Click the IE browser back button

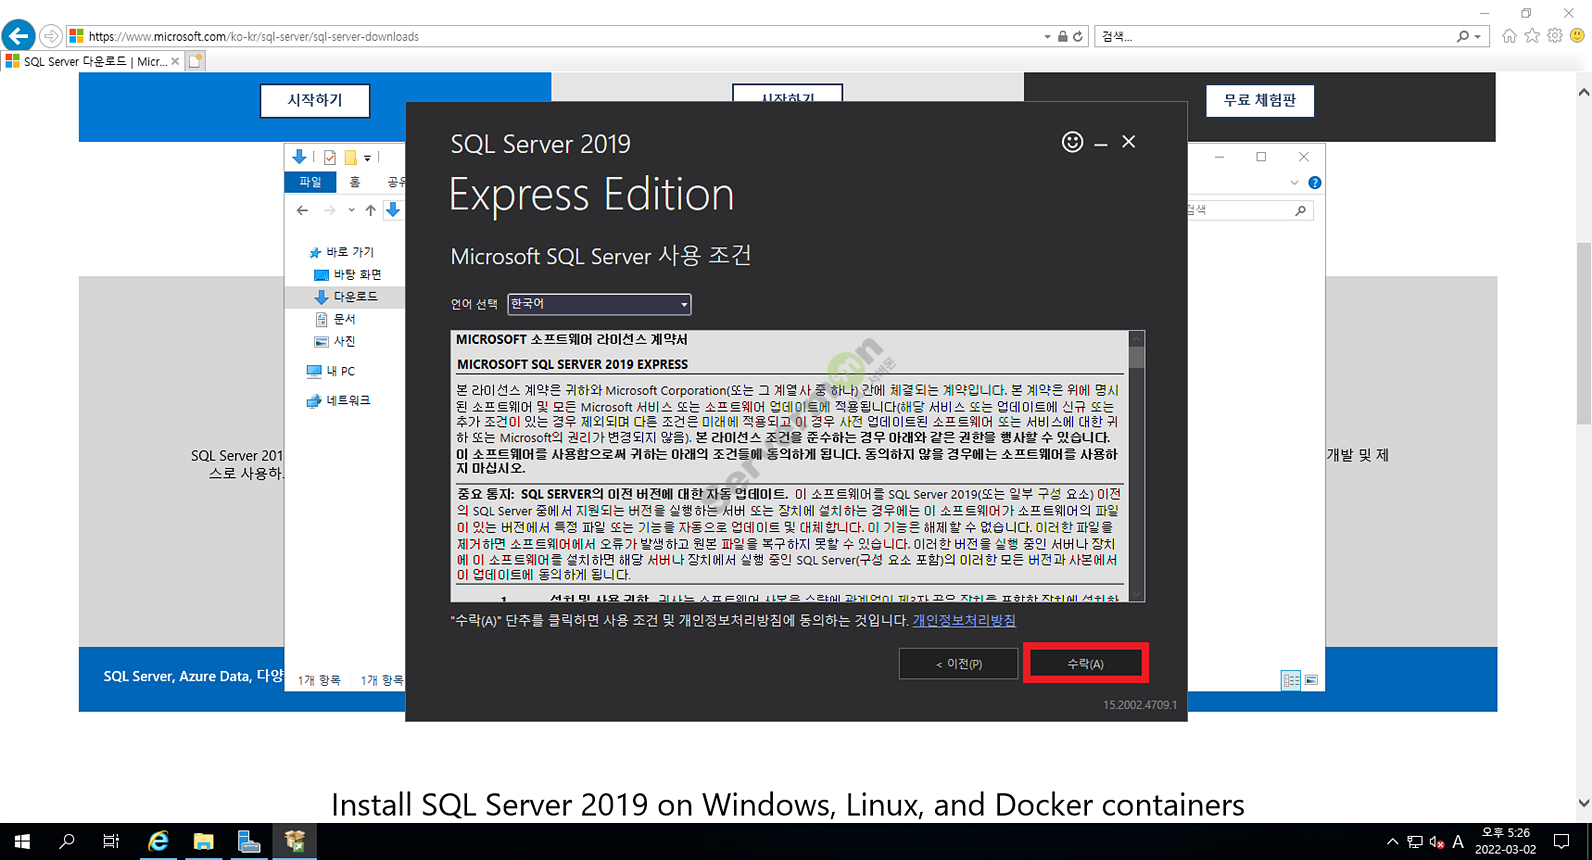tap(18, 36)
